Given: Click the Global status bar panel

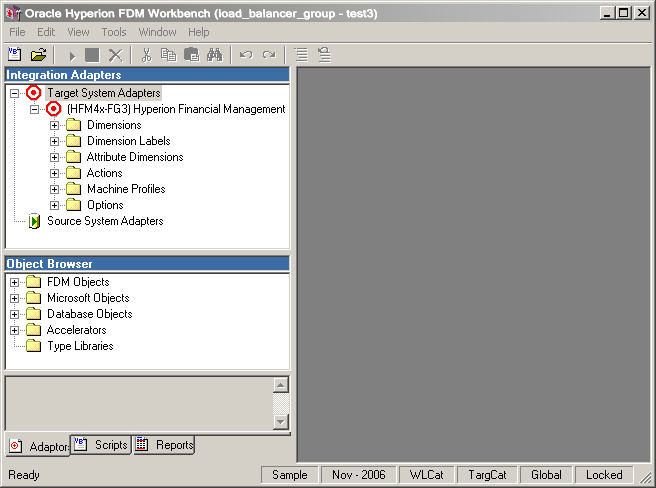Looking at the screenshot, I should coord(546,475).
